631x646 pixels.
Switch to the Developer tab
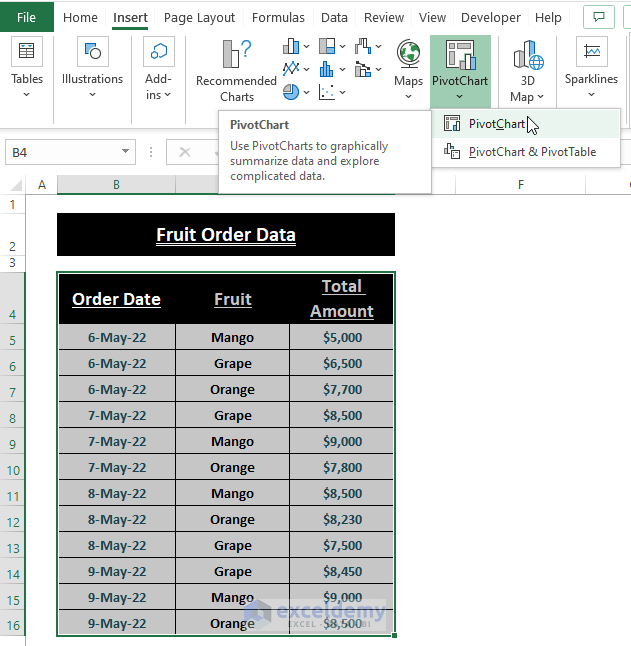(491, 17)
